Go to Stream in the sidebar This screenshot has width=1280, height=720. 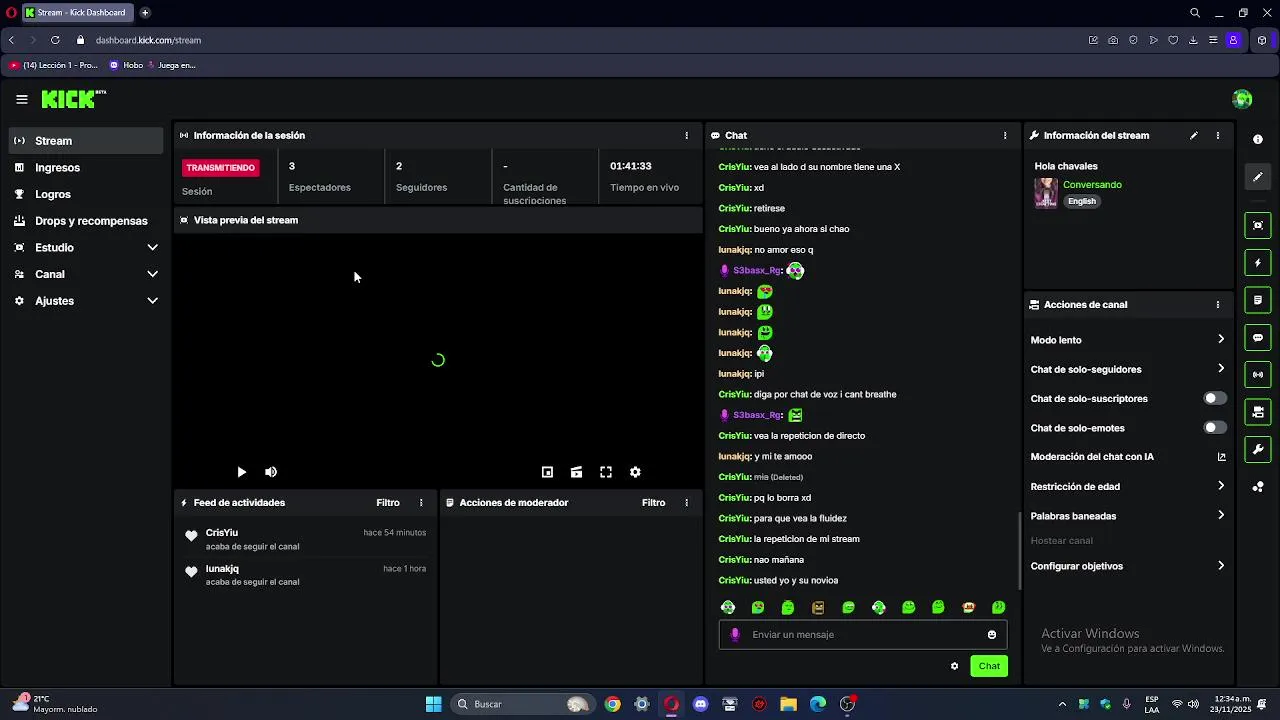(x=86, y=141)
